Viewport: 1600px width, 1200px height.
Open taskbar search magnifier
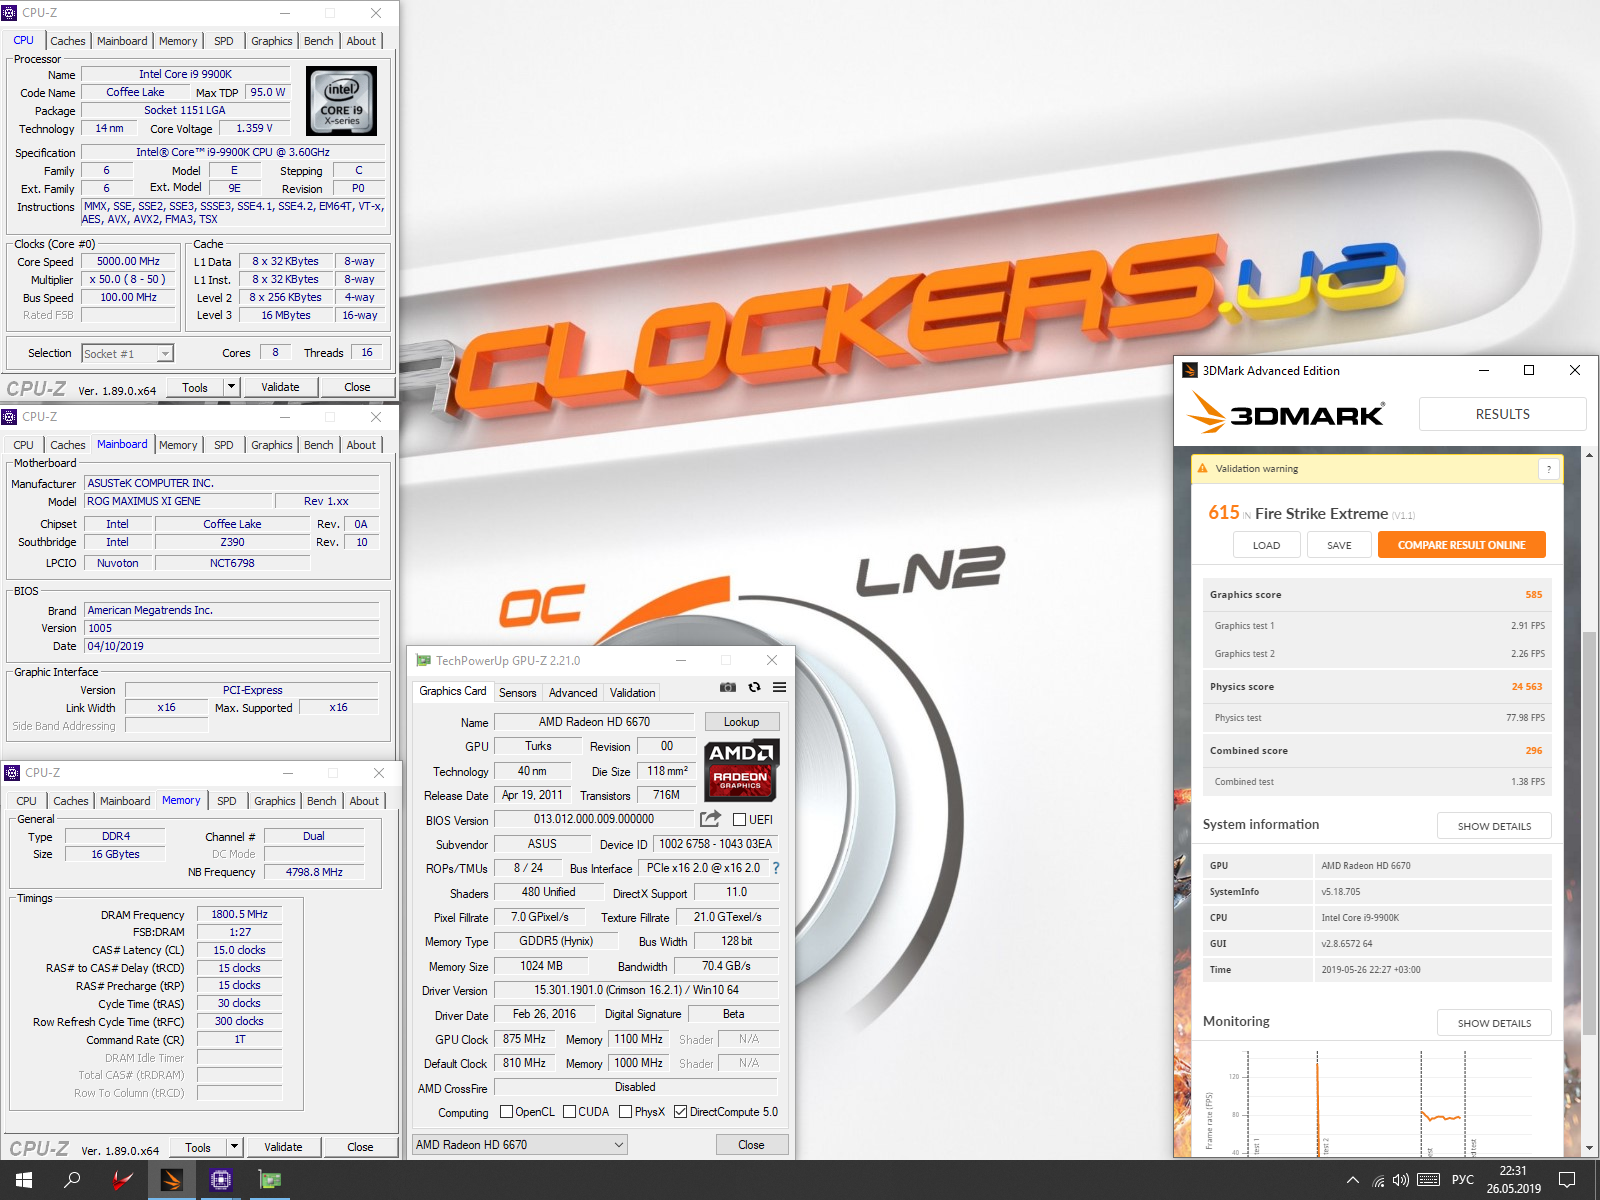pyautogui.click(x=72, y=1180)
